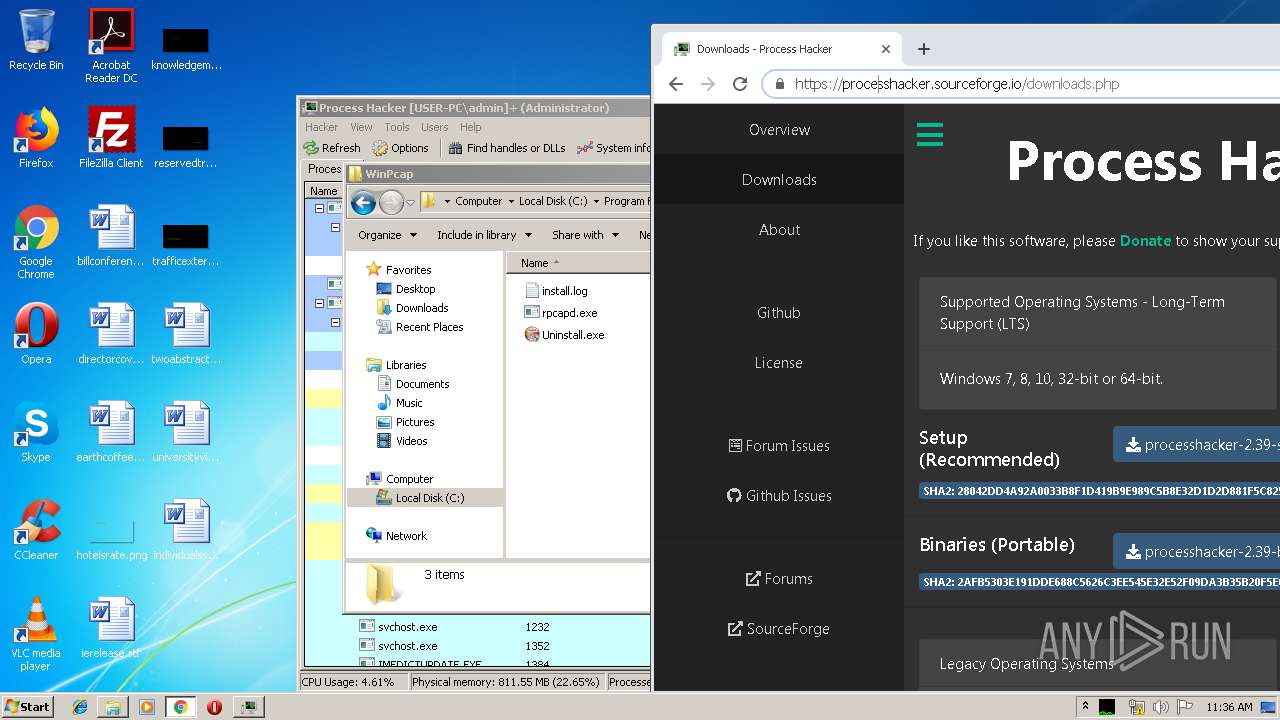The image size is (1280, 720).
Task: Click Process Hacker taskbar button
Action: click(x=248, y=707)
